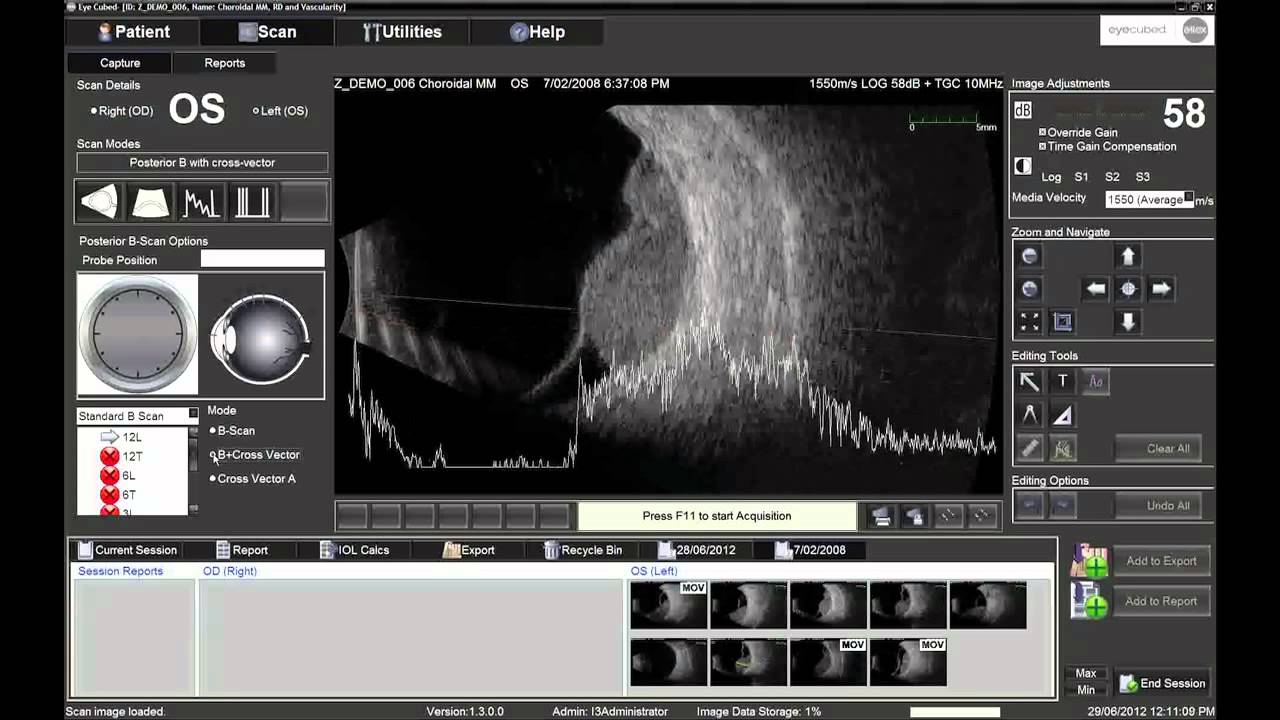Select the Log curve option
Viewport: 1280px width, 720px height.
coord(1051,177)
